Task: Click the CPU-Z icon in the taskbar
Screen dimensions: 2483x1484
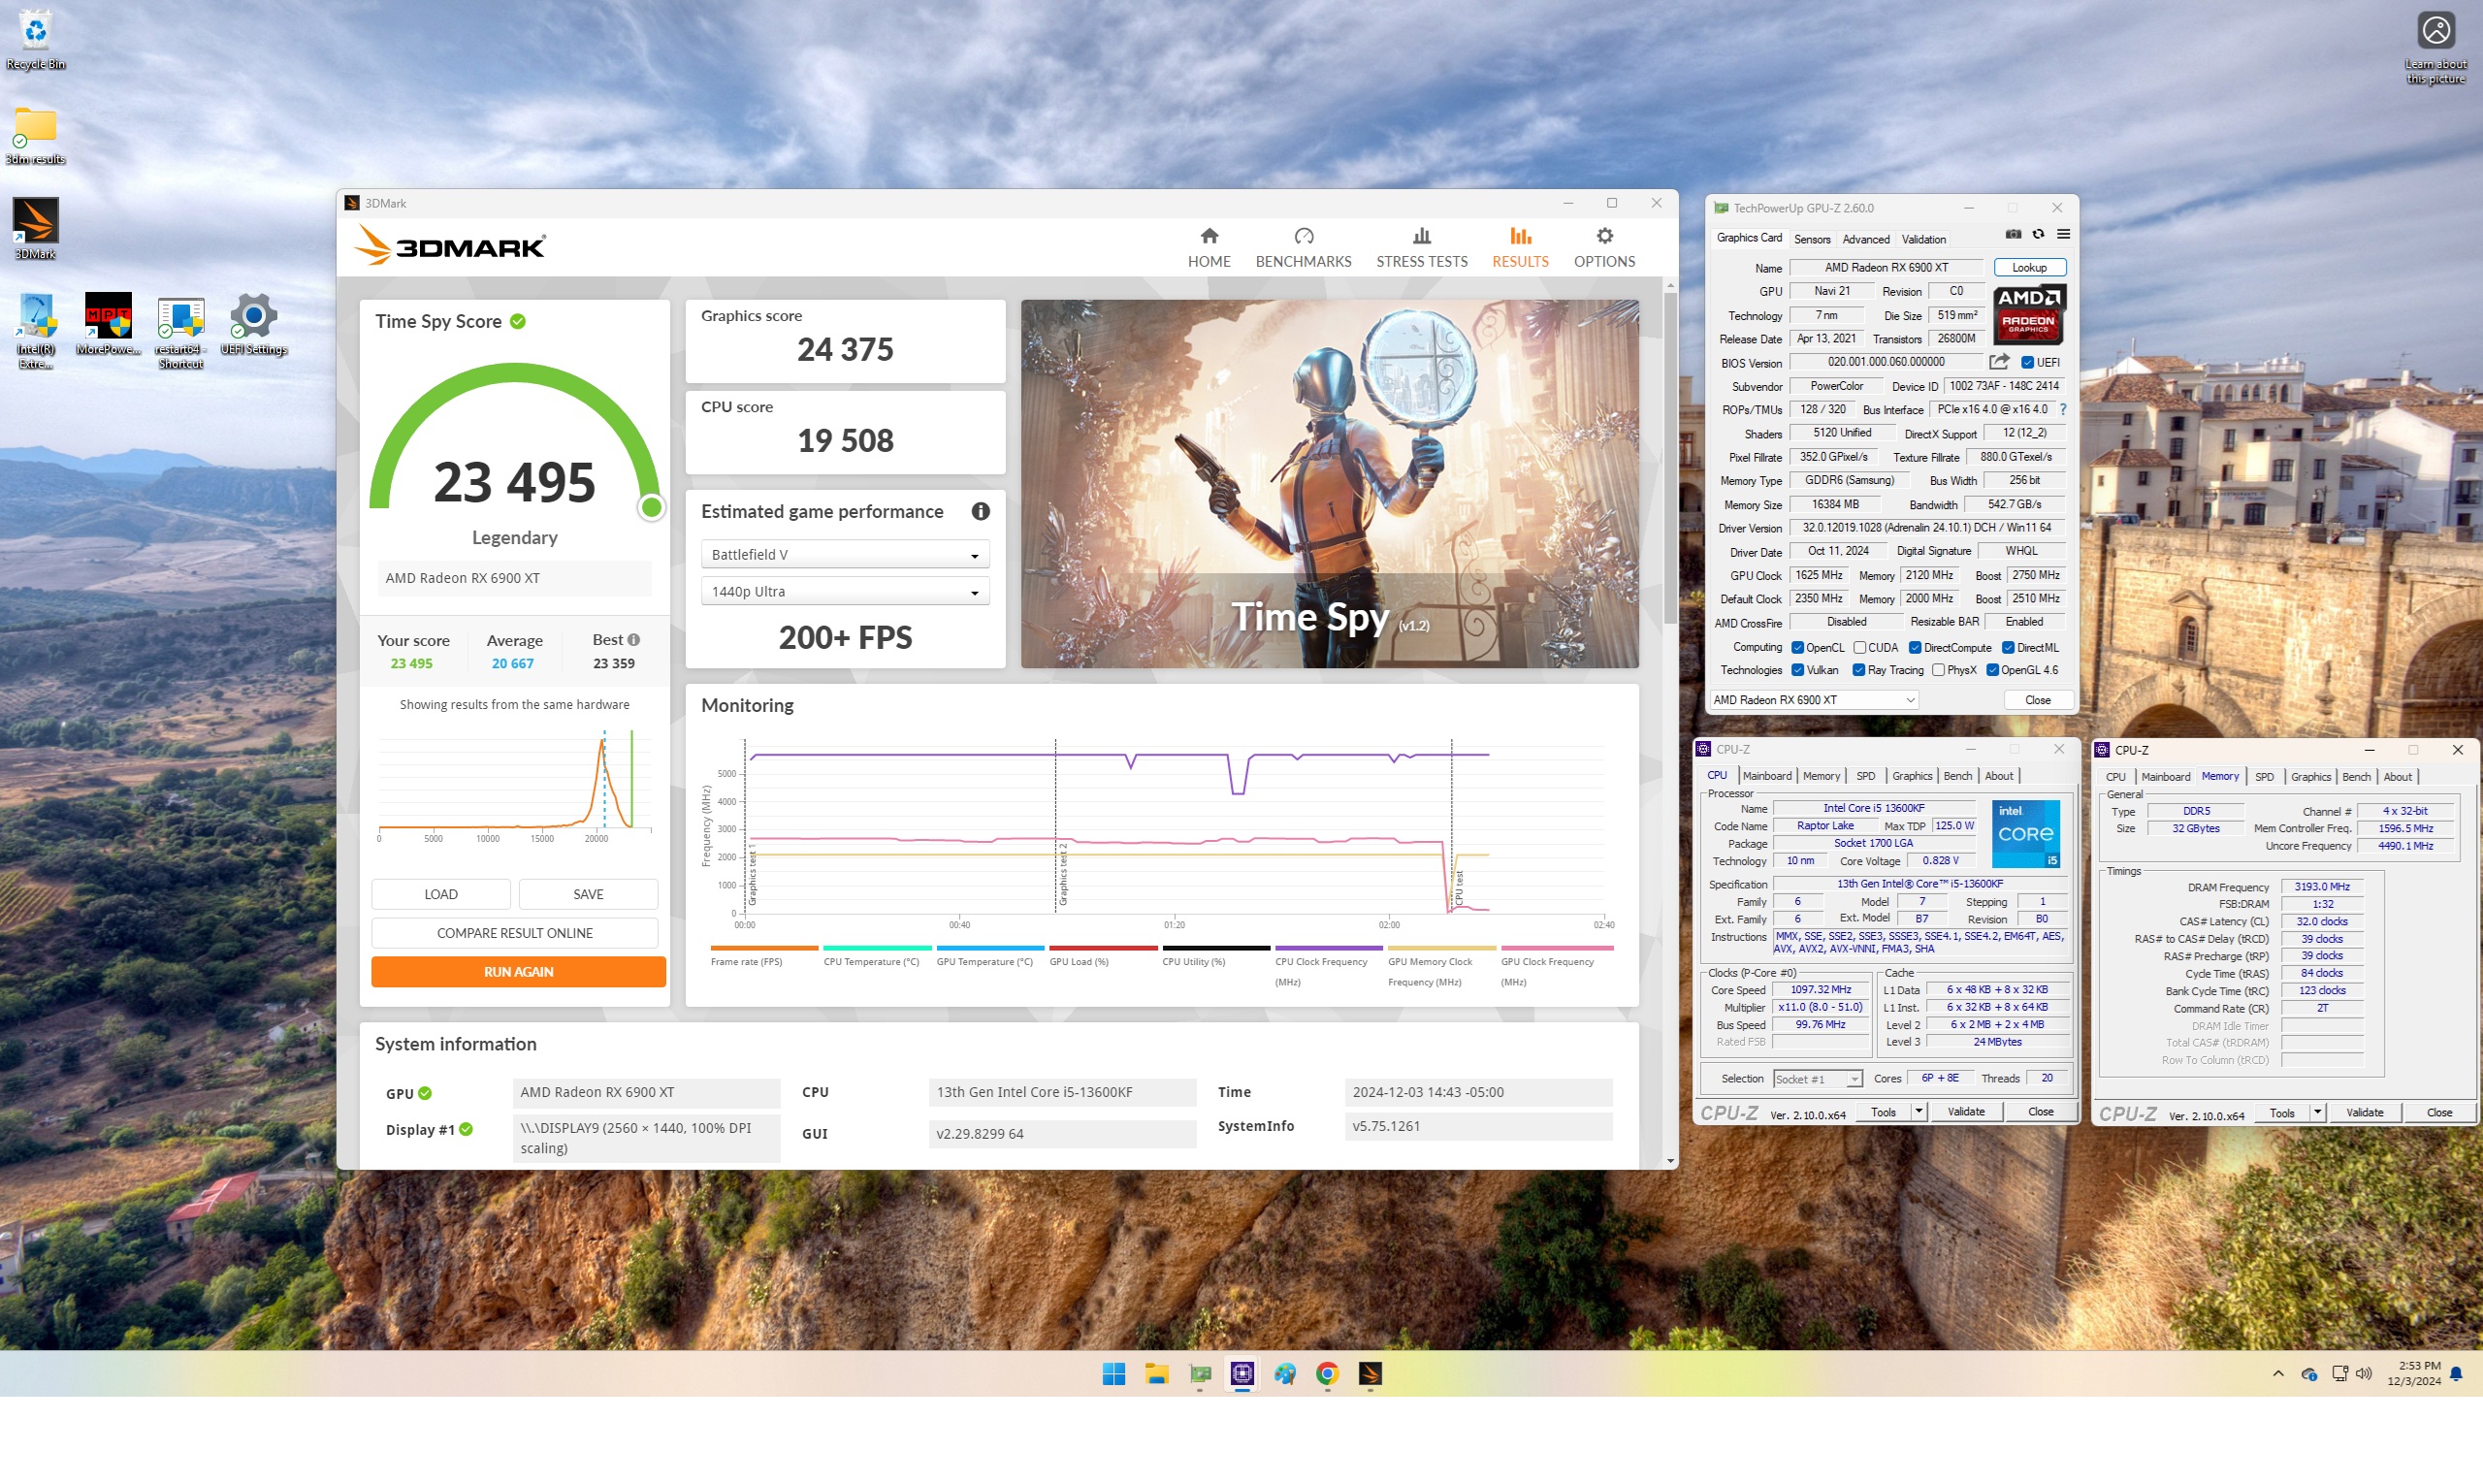Action: [x=1242, y=1374]
